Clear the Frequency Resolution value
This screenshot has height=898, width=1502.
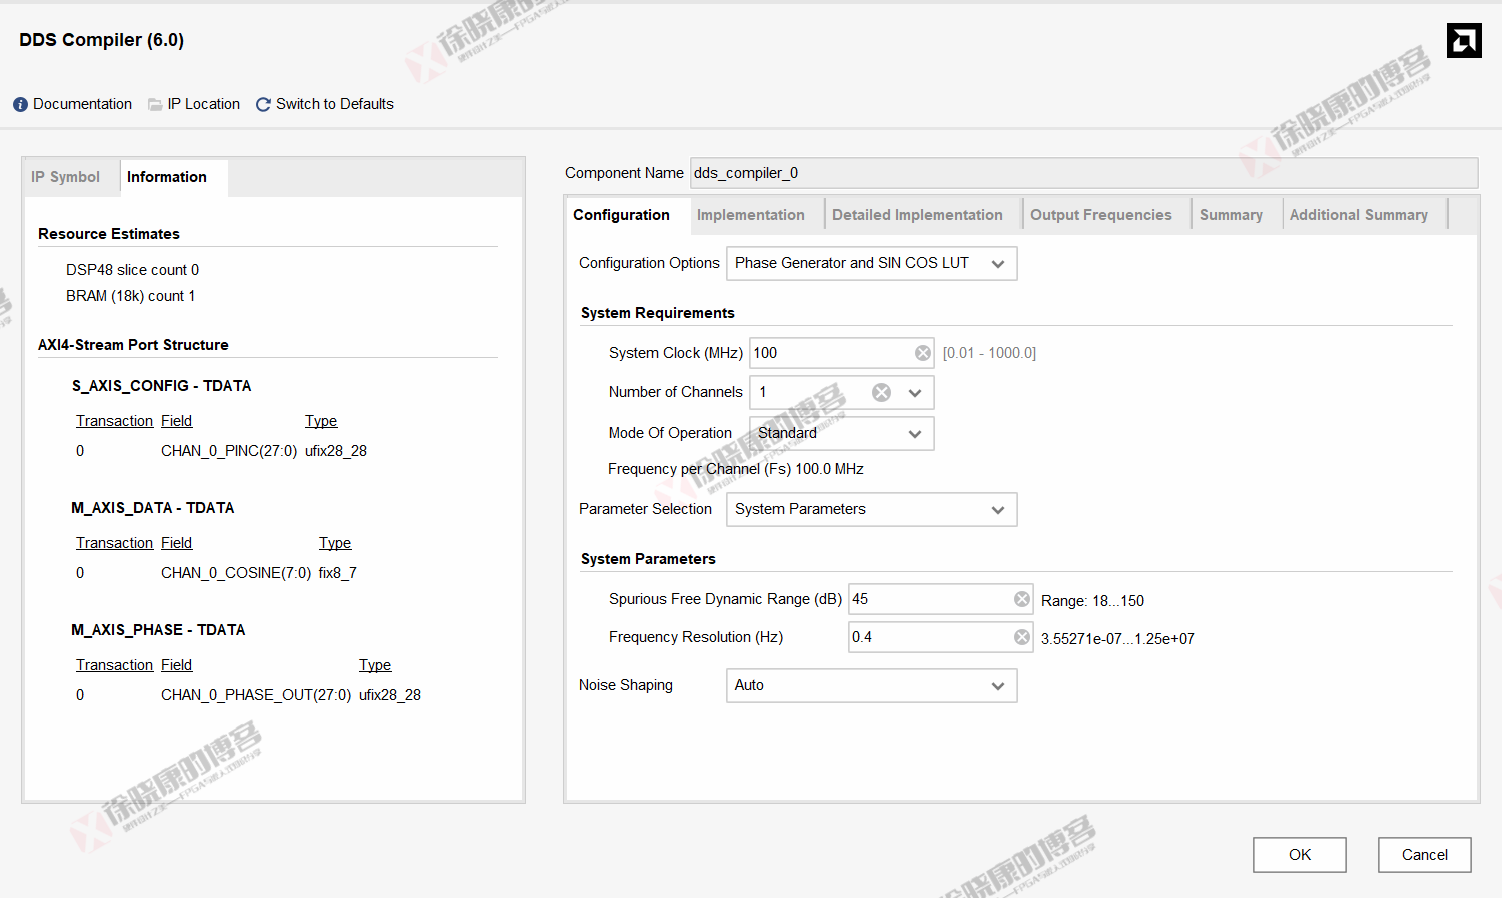pyautogui.click(x=1021, y=637)
